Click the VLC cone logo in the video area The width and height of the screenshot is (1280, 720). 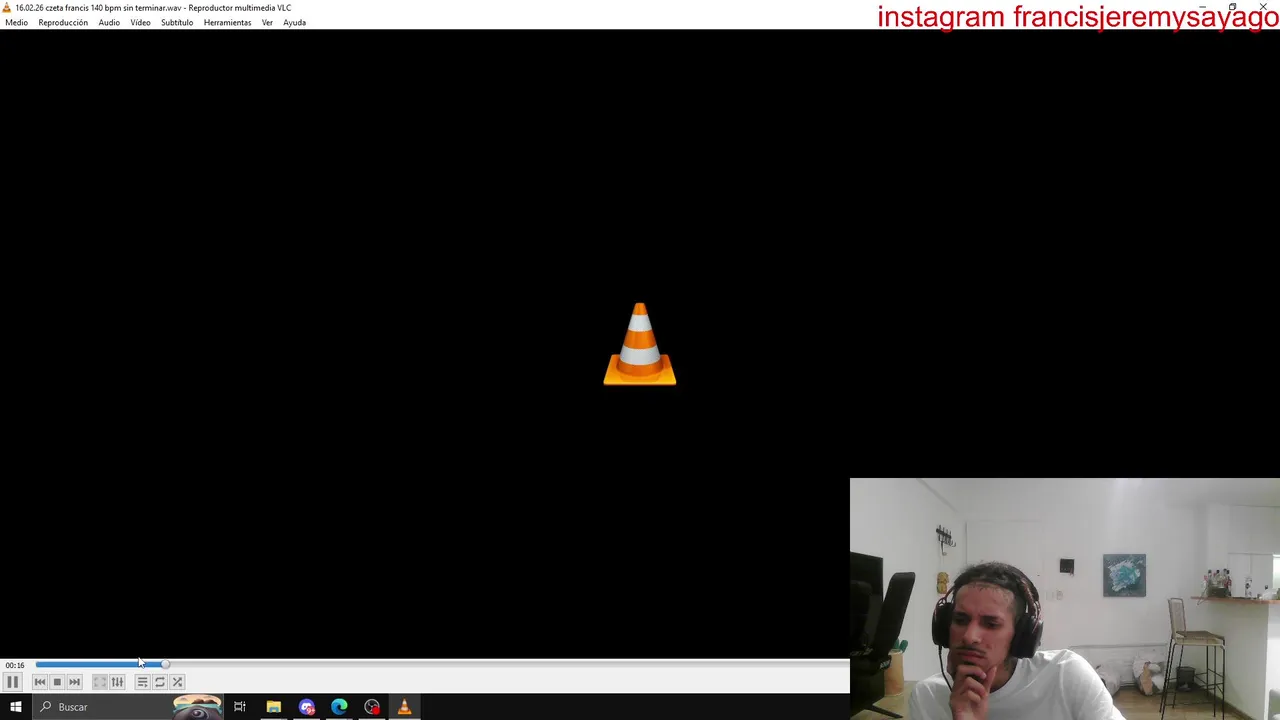point(640,344)
